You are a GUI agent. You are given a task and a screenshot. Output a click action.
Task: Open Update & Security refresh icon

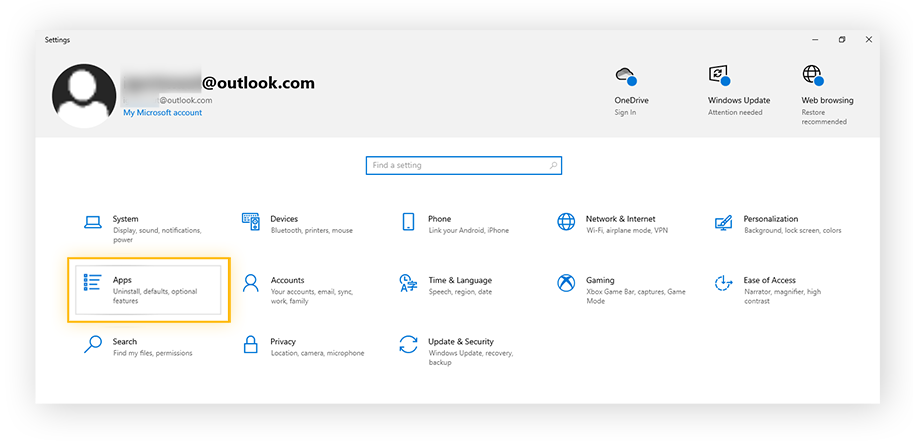(408, 345)
